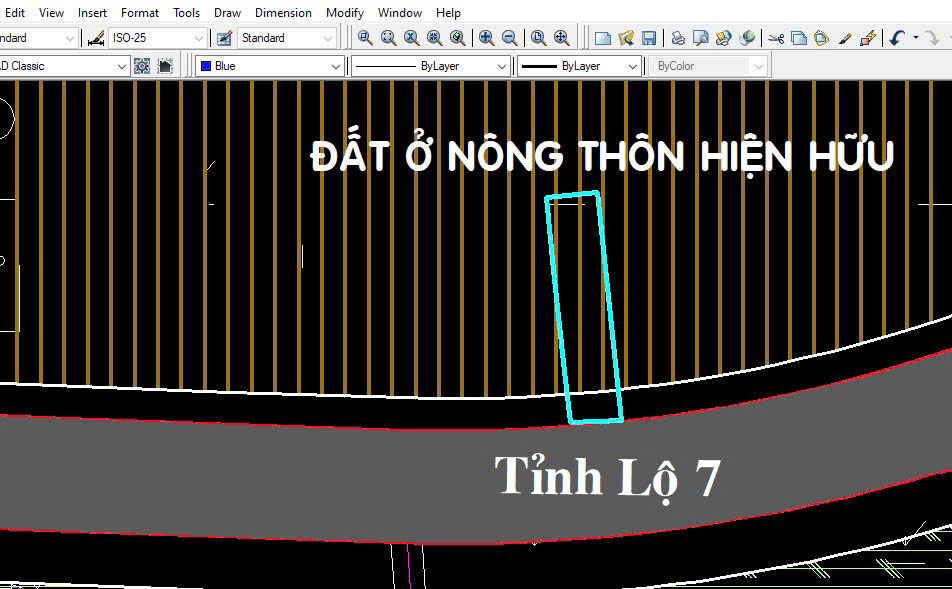Click the Zoom Out magnifier icon
Screen dimensions: 952x589
pyautogui.click(x=509, y=38)
